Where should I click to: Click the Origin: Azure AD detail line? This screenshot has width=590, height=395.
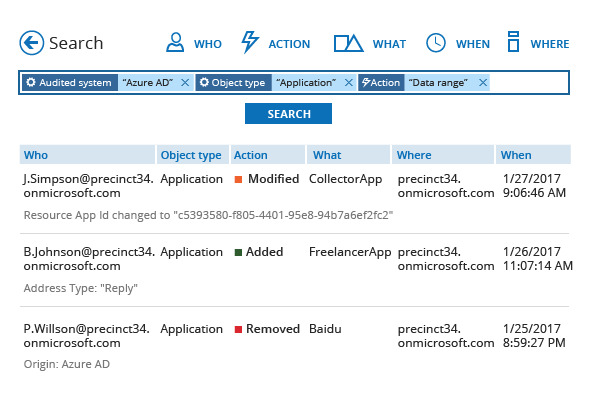67,364
